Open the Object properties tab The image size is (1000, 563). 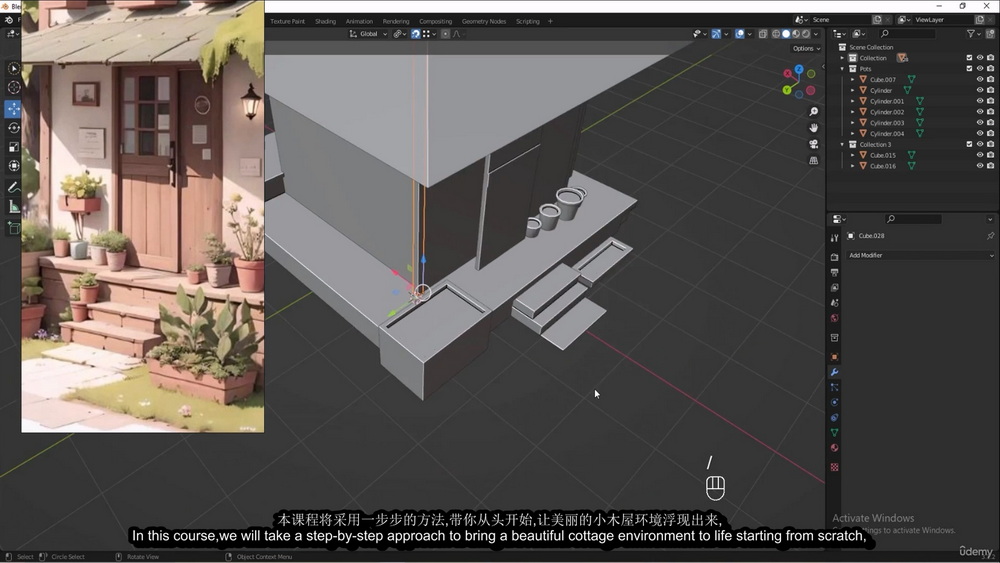click(834, 356)
